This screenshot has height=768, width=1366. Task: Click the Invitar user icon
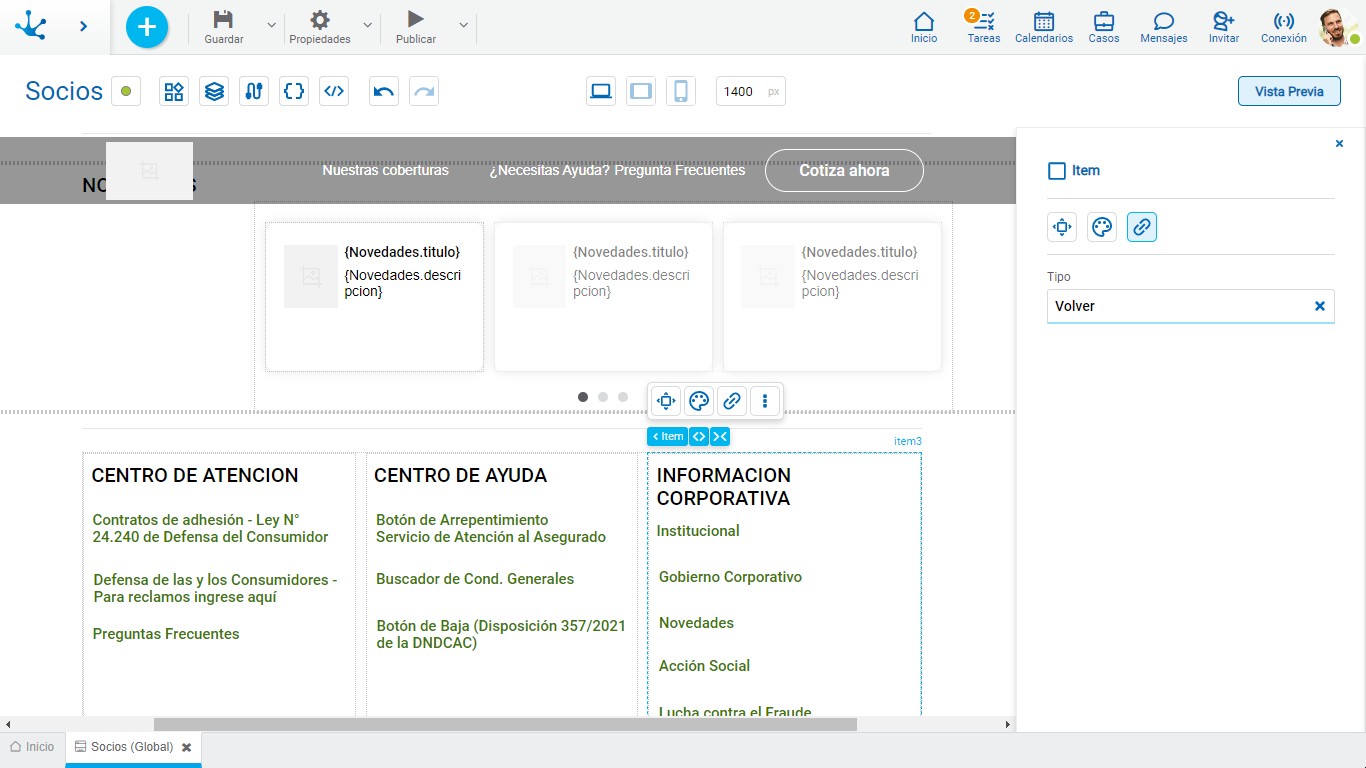[x=1224, y=21]
